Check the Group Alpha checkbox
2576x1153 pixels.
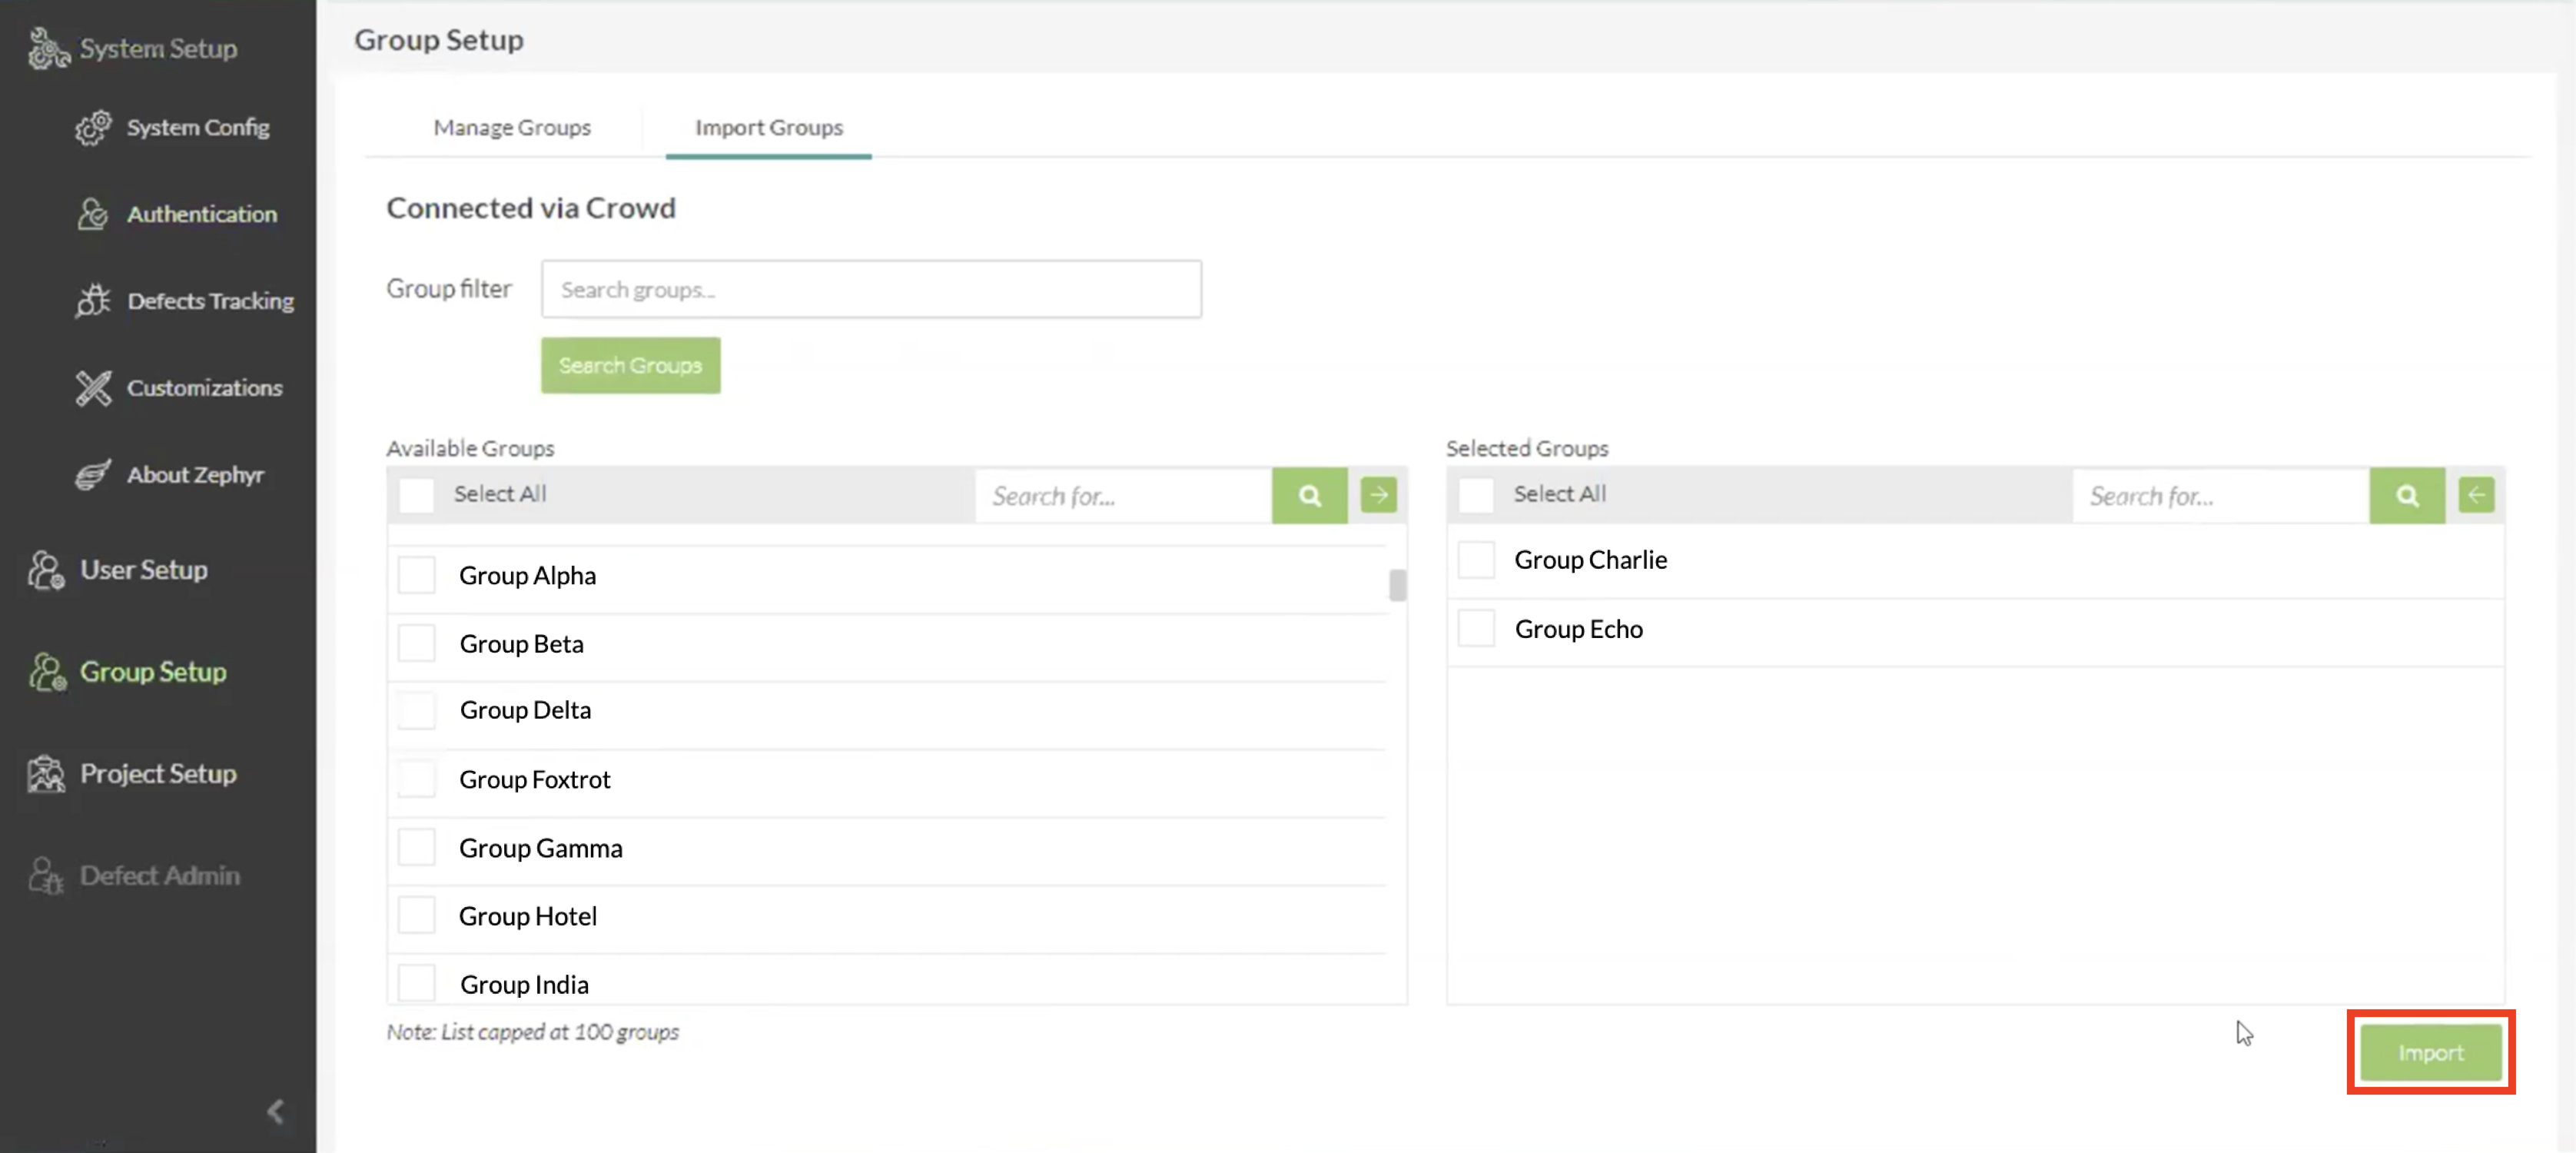tap(416, 576)
